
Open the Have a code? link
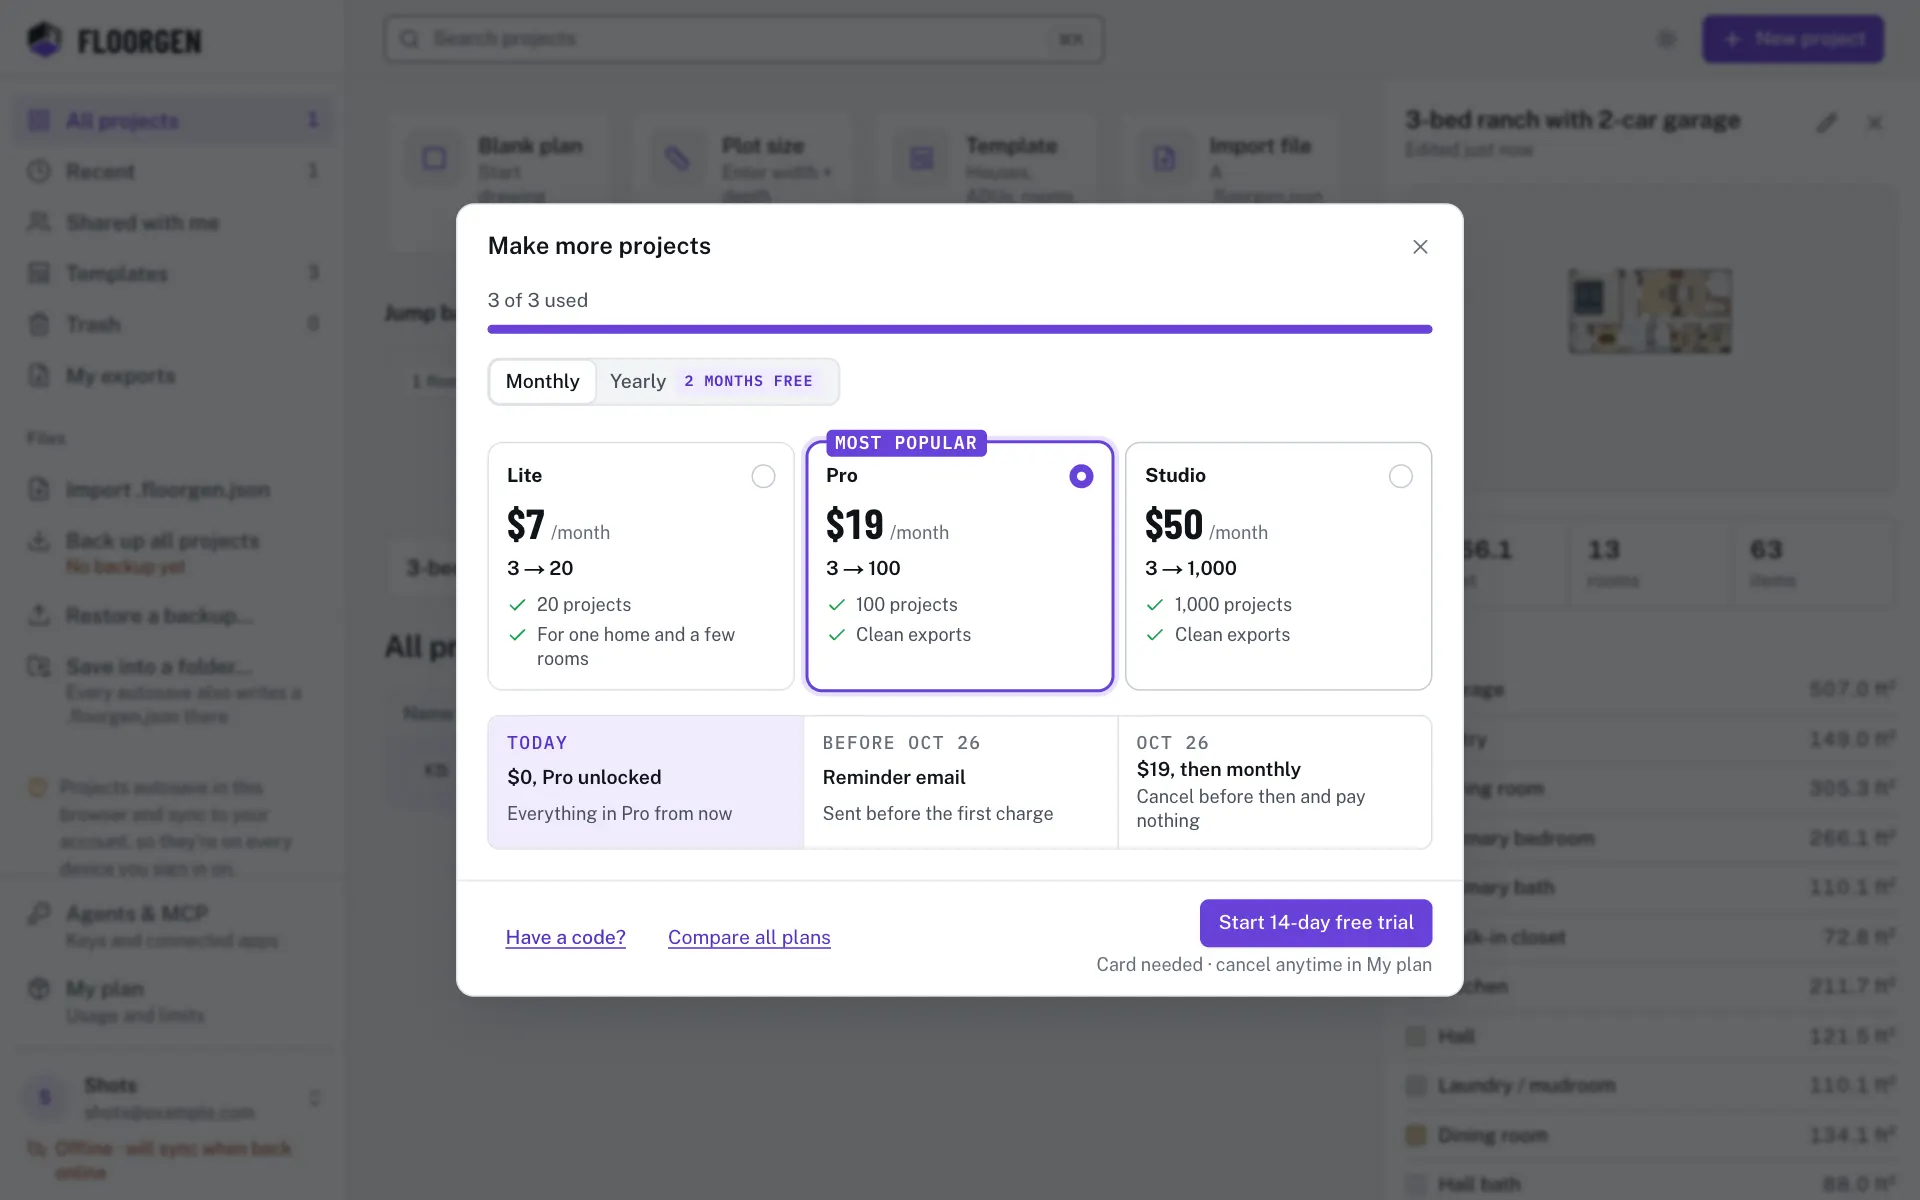click(566, 937)
